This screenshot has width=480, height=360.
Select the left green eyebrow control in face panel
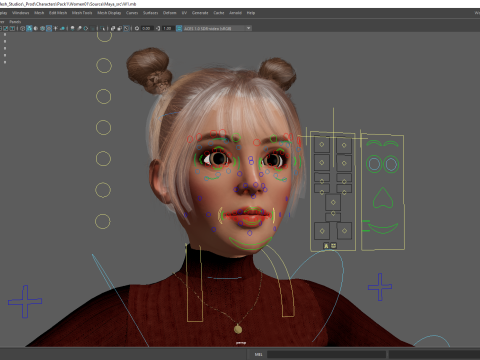tap(374, 144)
